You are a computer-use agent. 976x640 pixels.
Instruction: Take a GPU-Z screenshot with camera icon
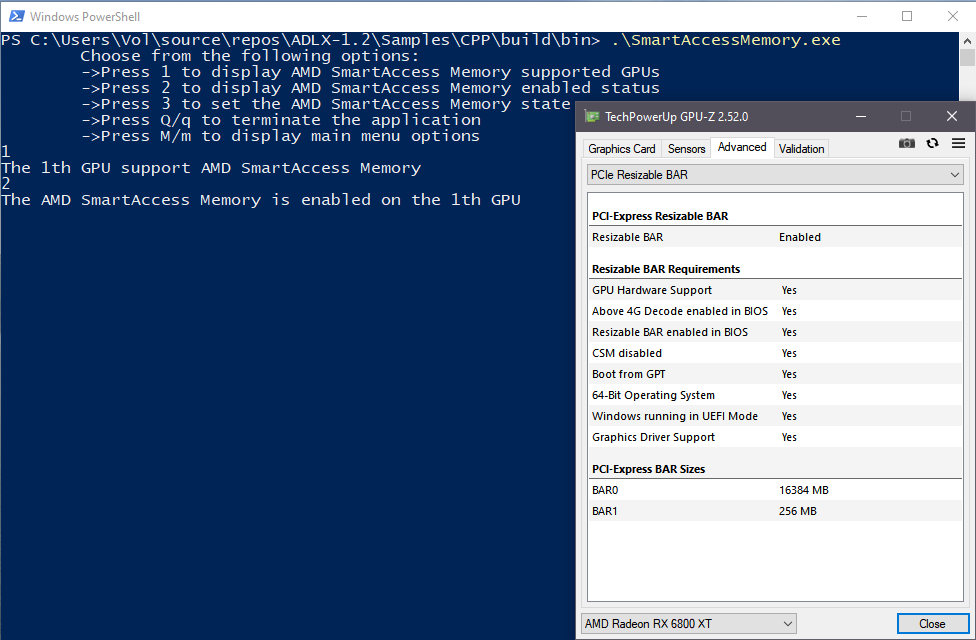(906, 143)
